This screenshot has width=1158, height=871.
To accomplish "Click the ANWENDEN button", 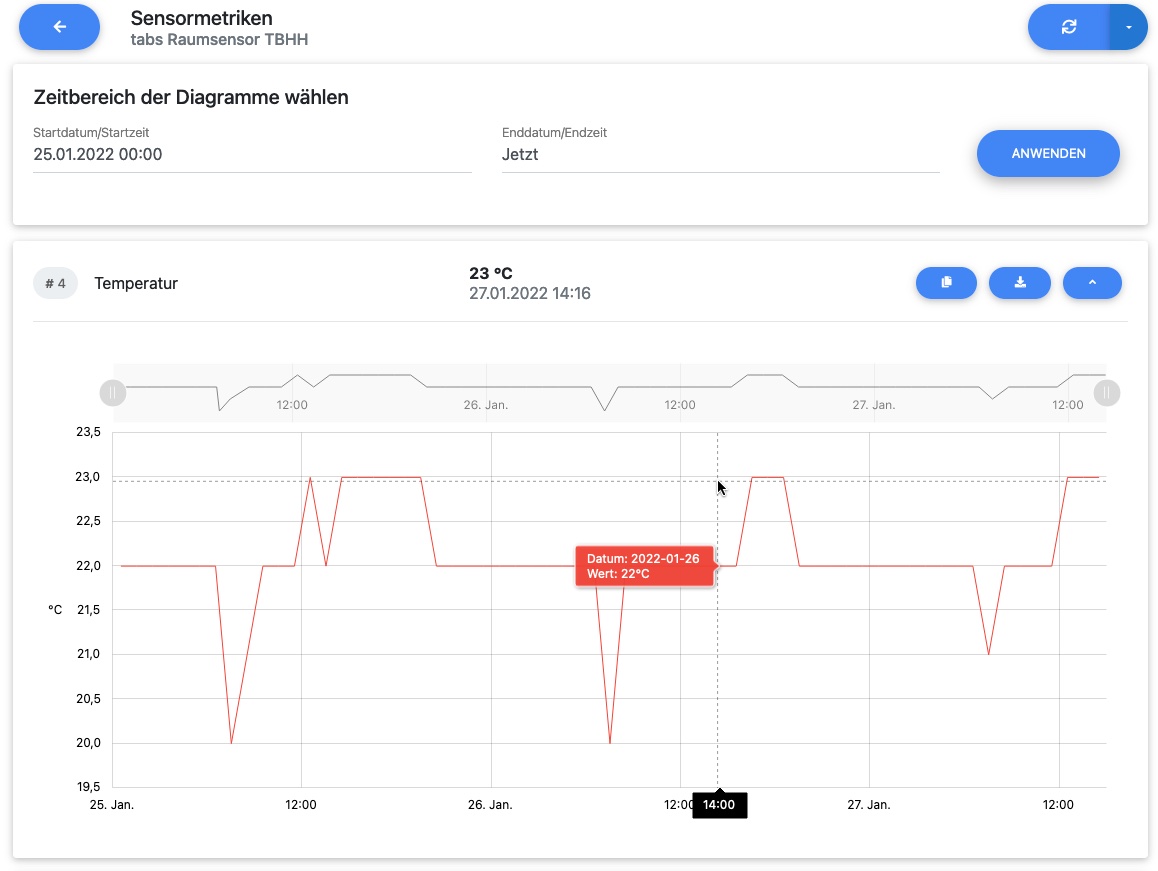I will pos(1047,154).
